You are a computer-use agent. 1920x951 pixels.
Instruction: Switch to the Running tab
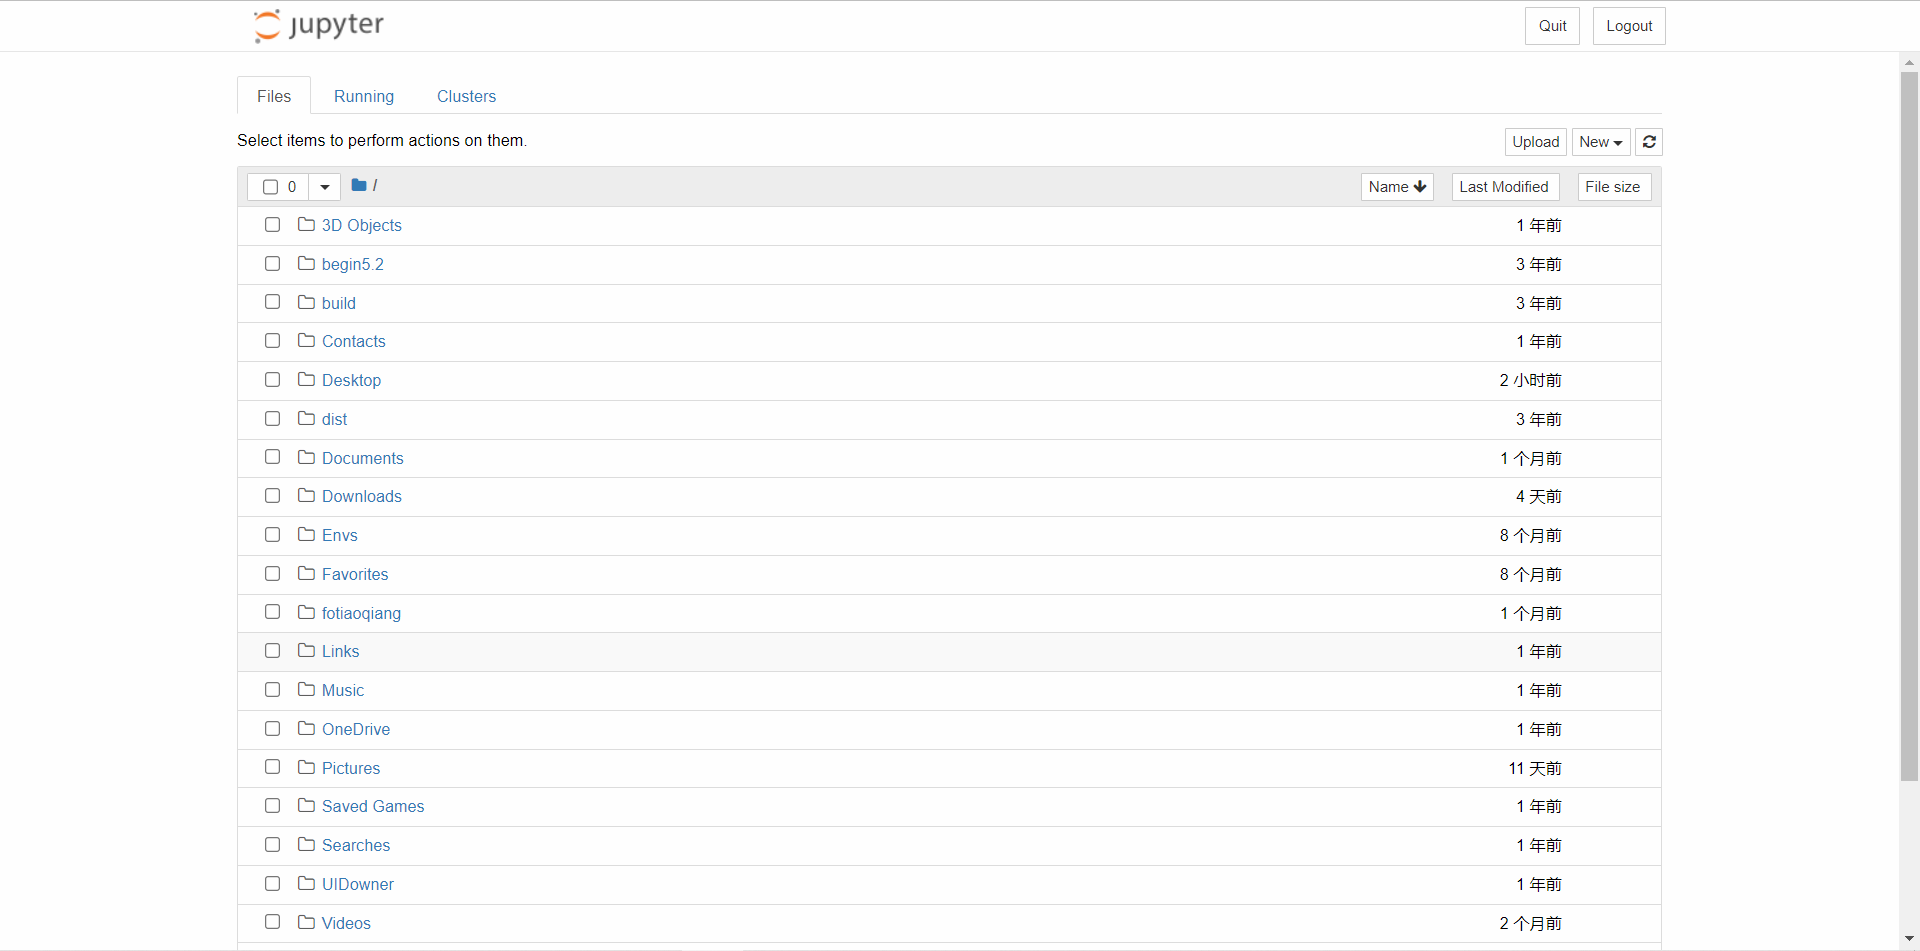pos(364,96)
